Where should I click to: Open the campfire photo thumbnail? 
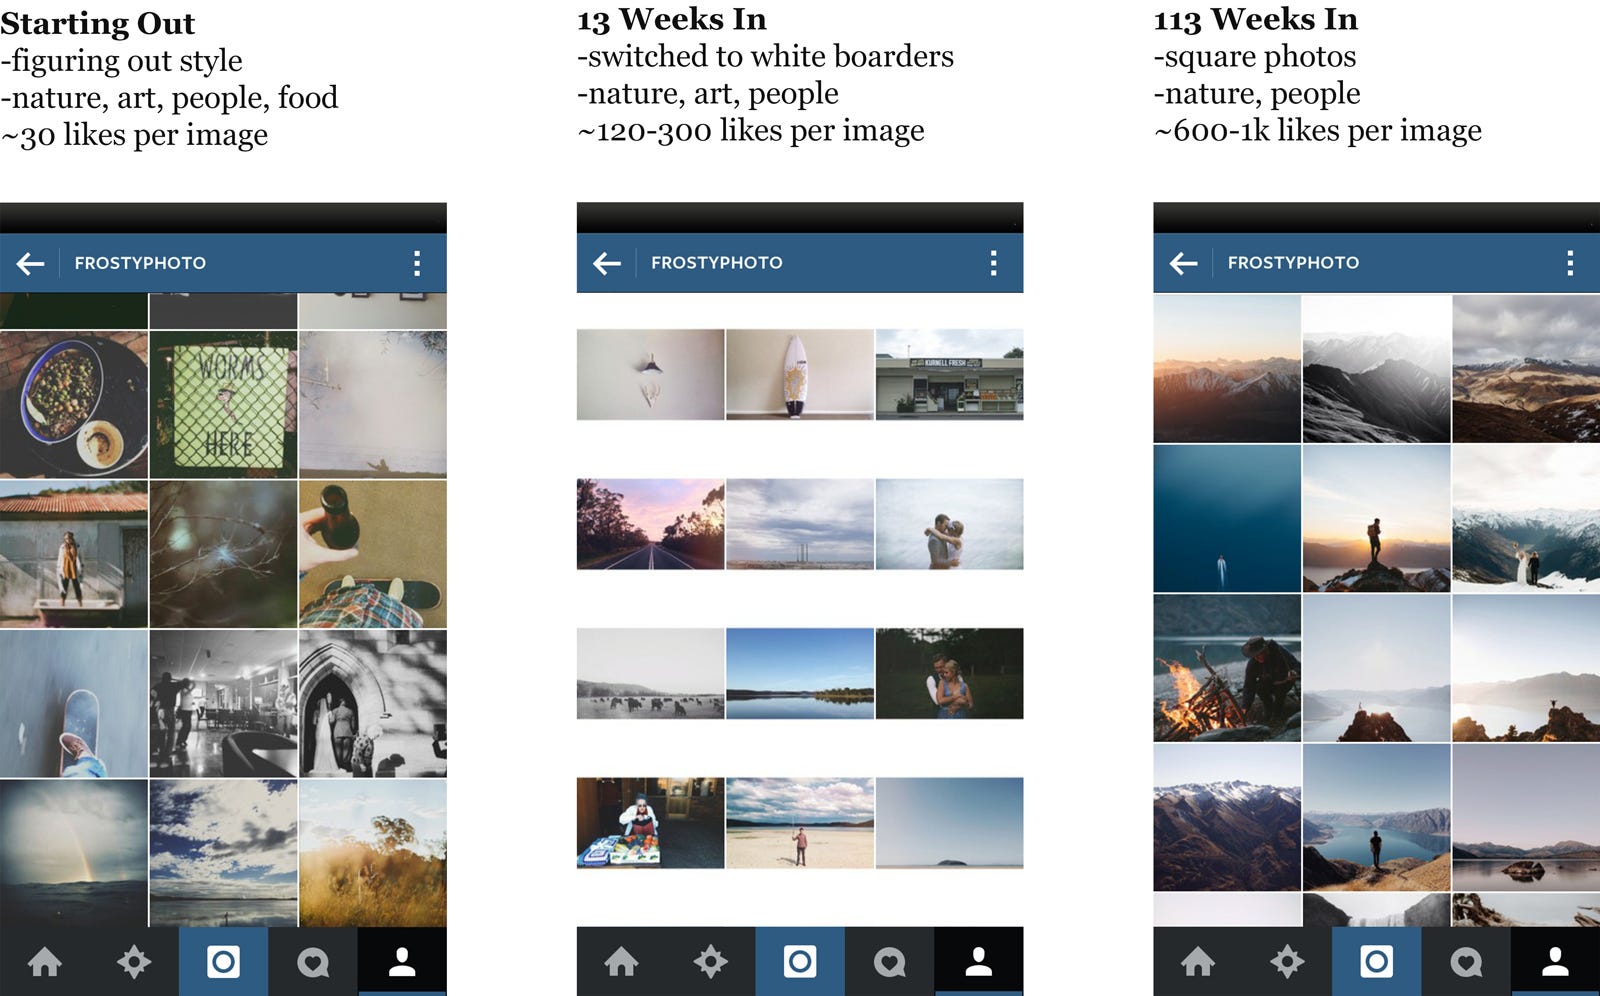1227,667
